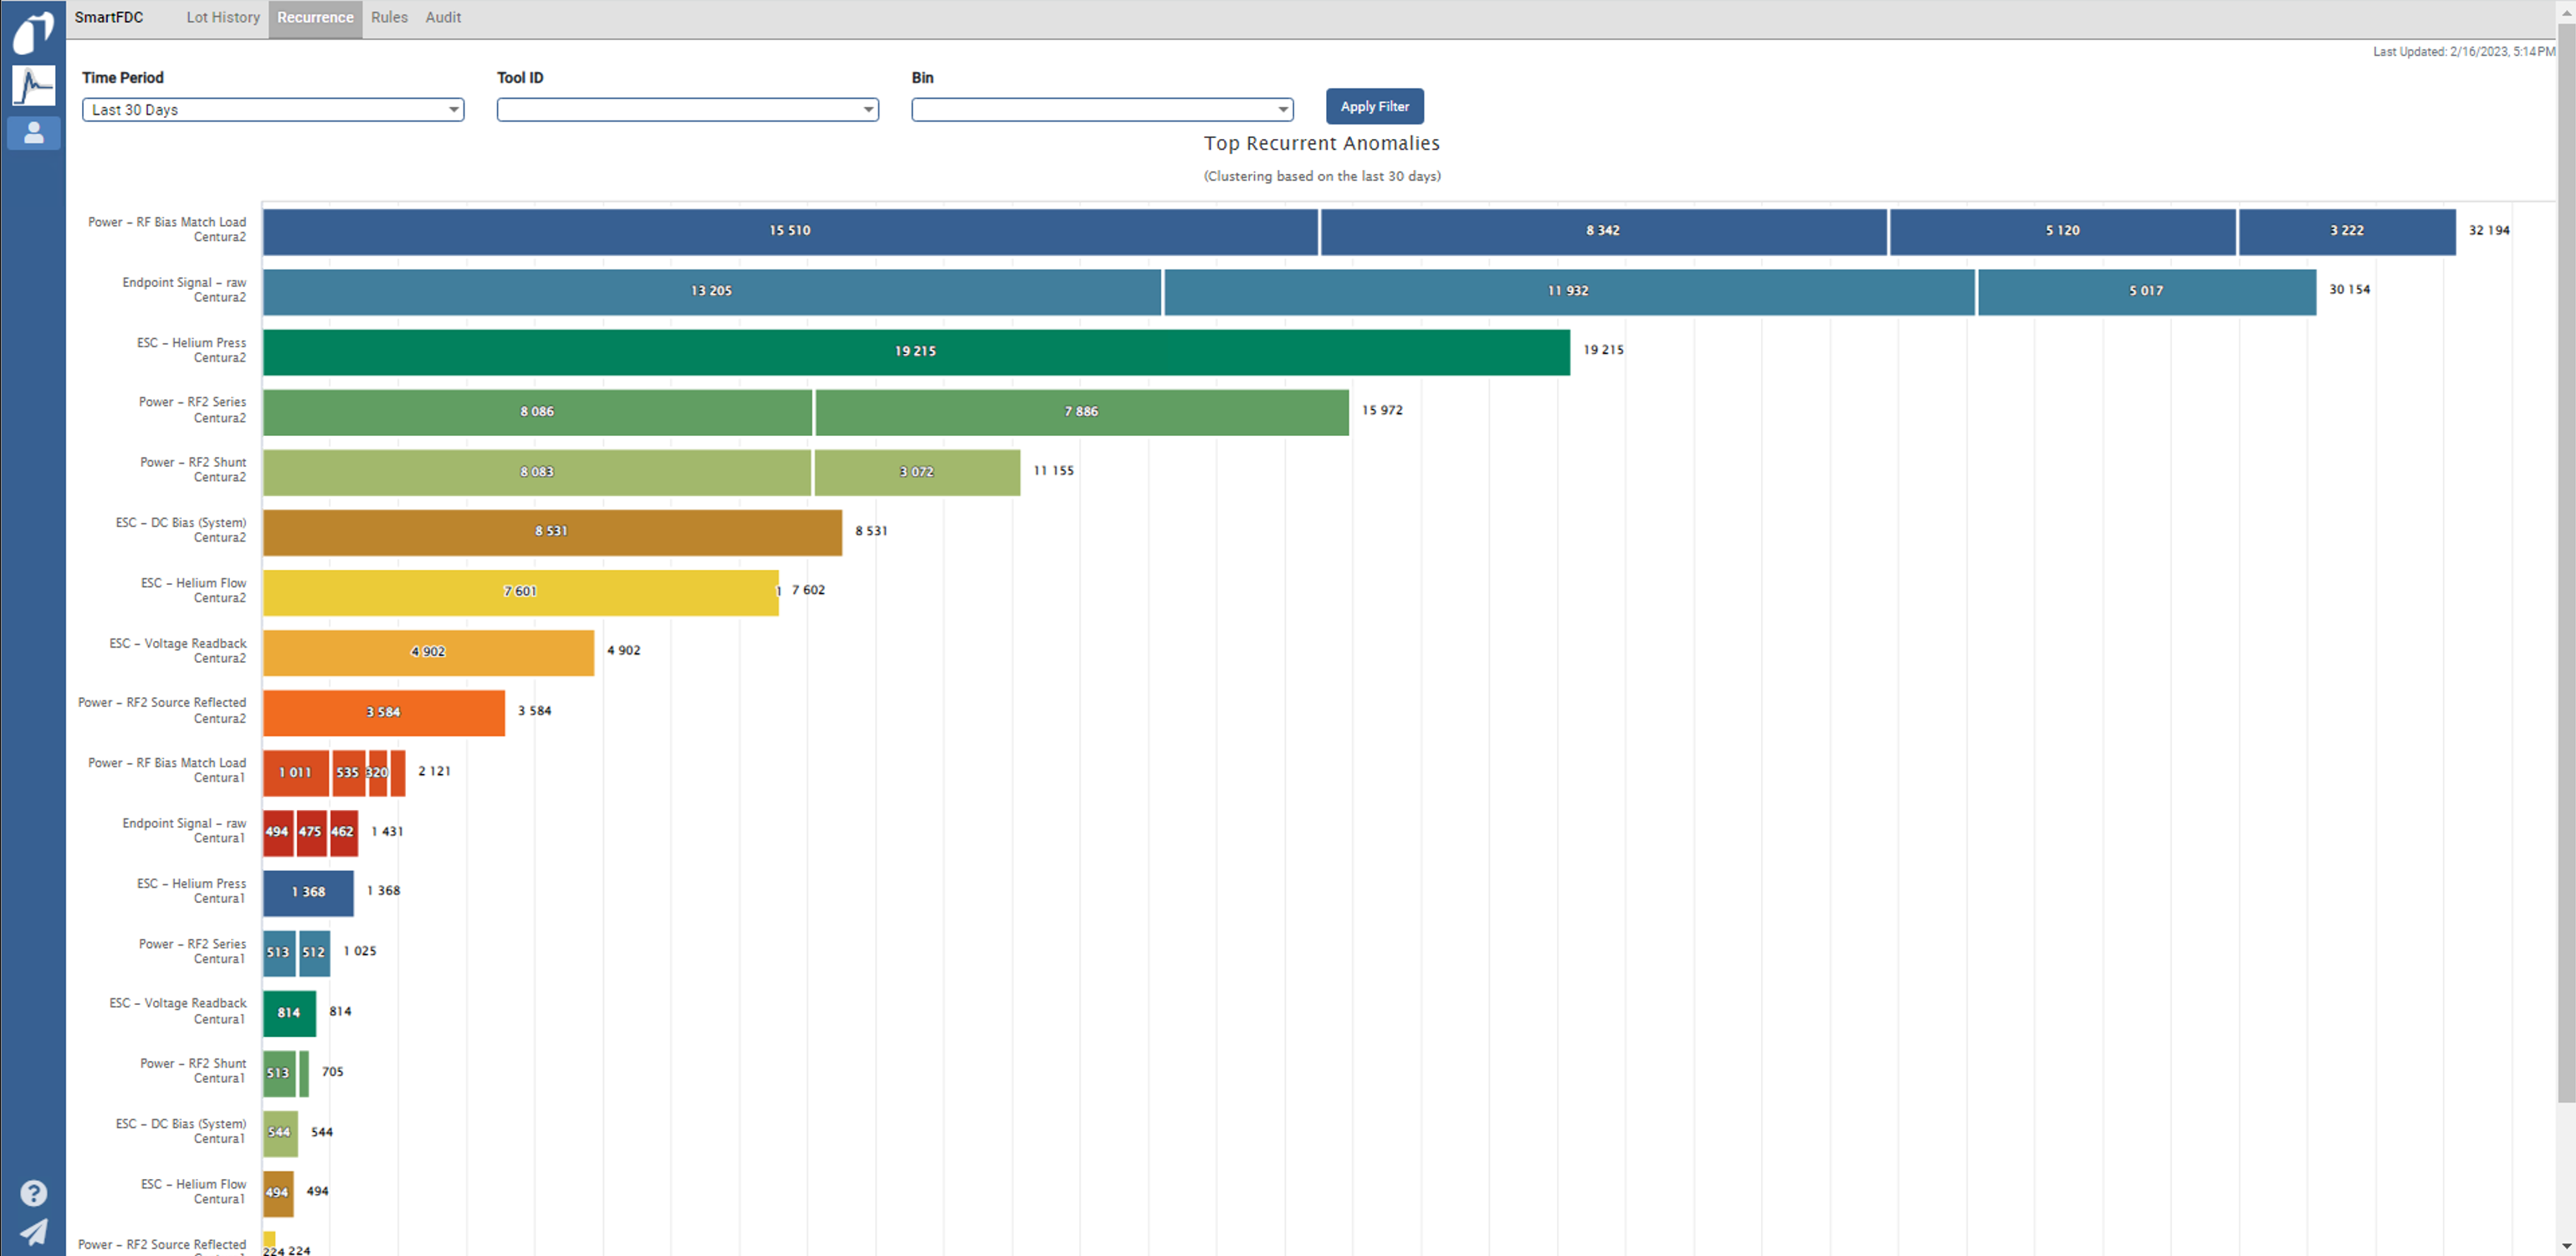Open the Rules tab
Screen dimensions: 2576x1256
coord(389,17)
